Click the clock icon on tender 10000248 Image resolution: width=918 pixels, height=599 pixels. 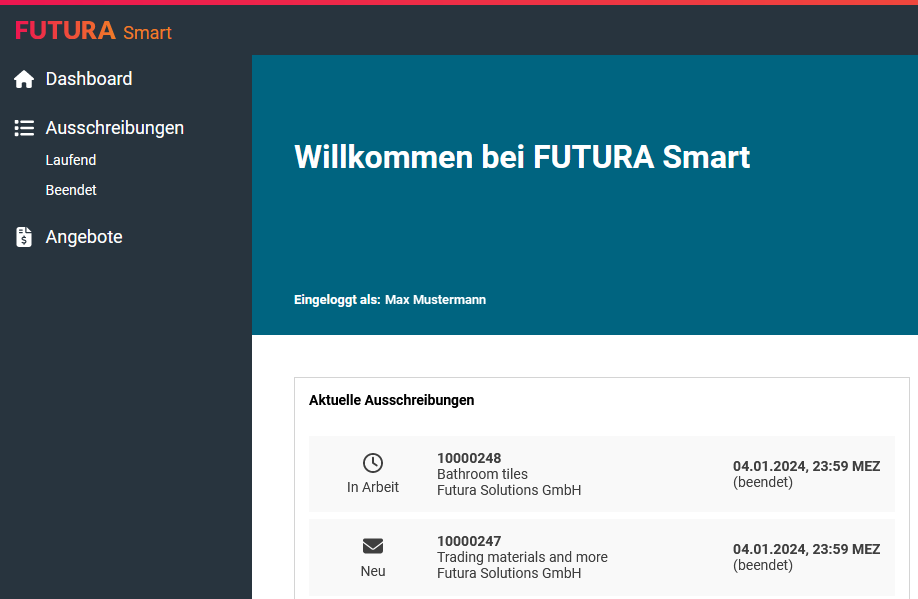(373, 462)
